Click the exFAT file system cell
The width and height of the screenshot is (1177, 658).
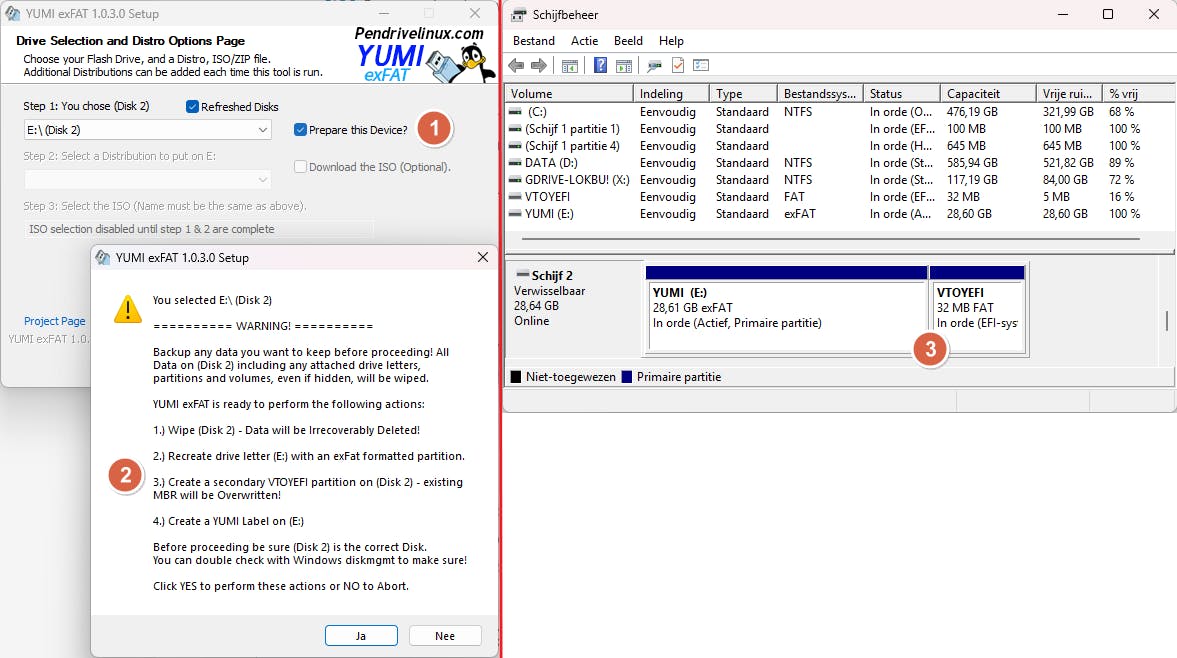point(799,214)
